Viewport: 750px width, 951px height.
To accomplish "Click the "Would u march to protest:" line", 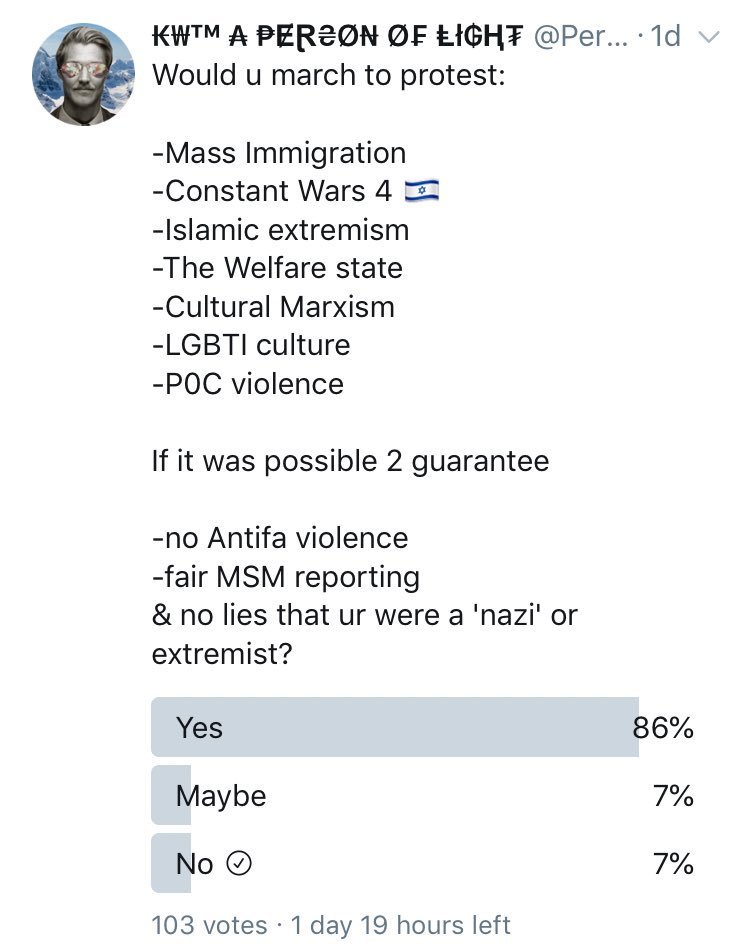I will (x=329, y=76).
